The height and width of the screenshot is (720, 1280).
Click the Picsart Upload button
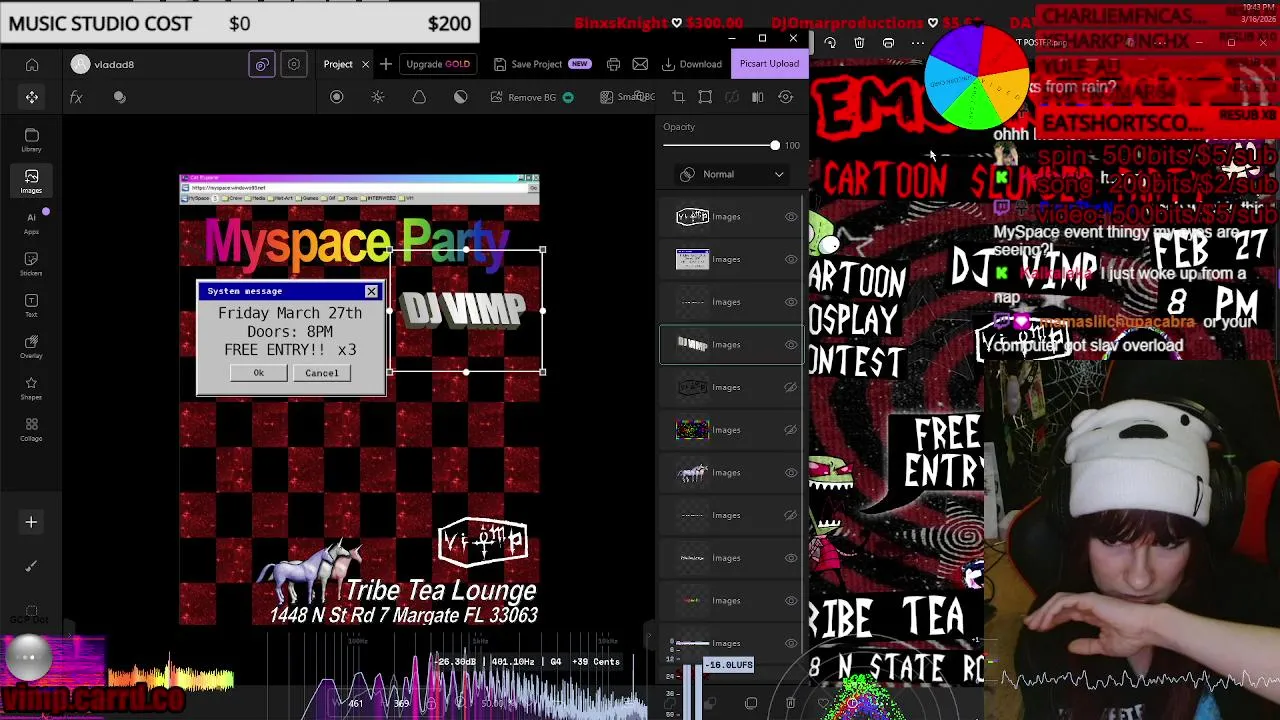[769, 64]
